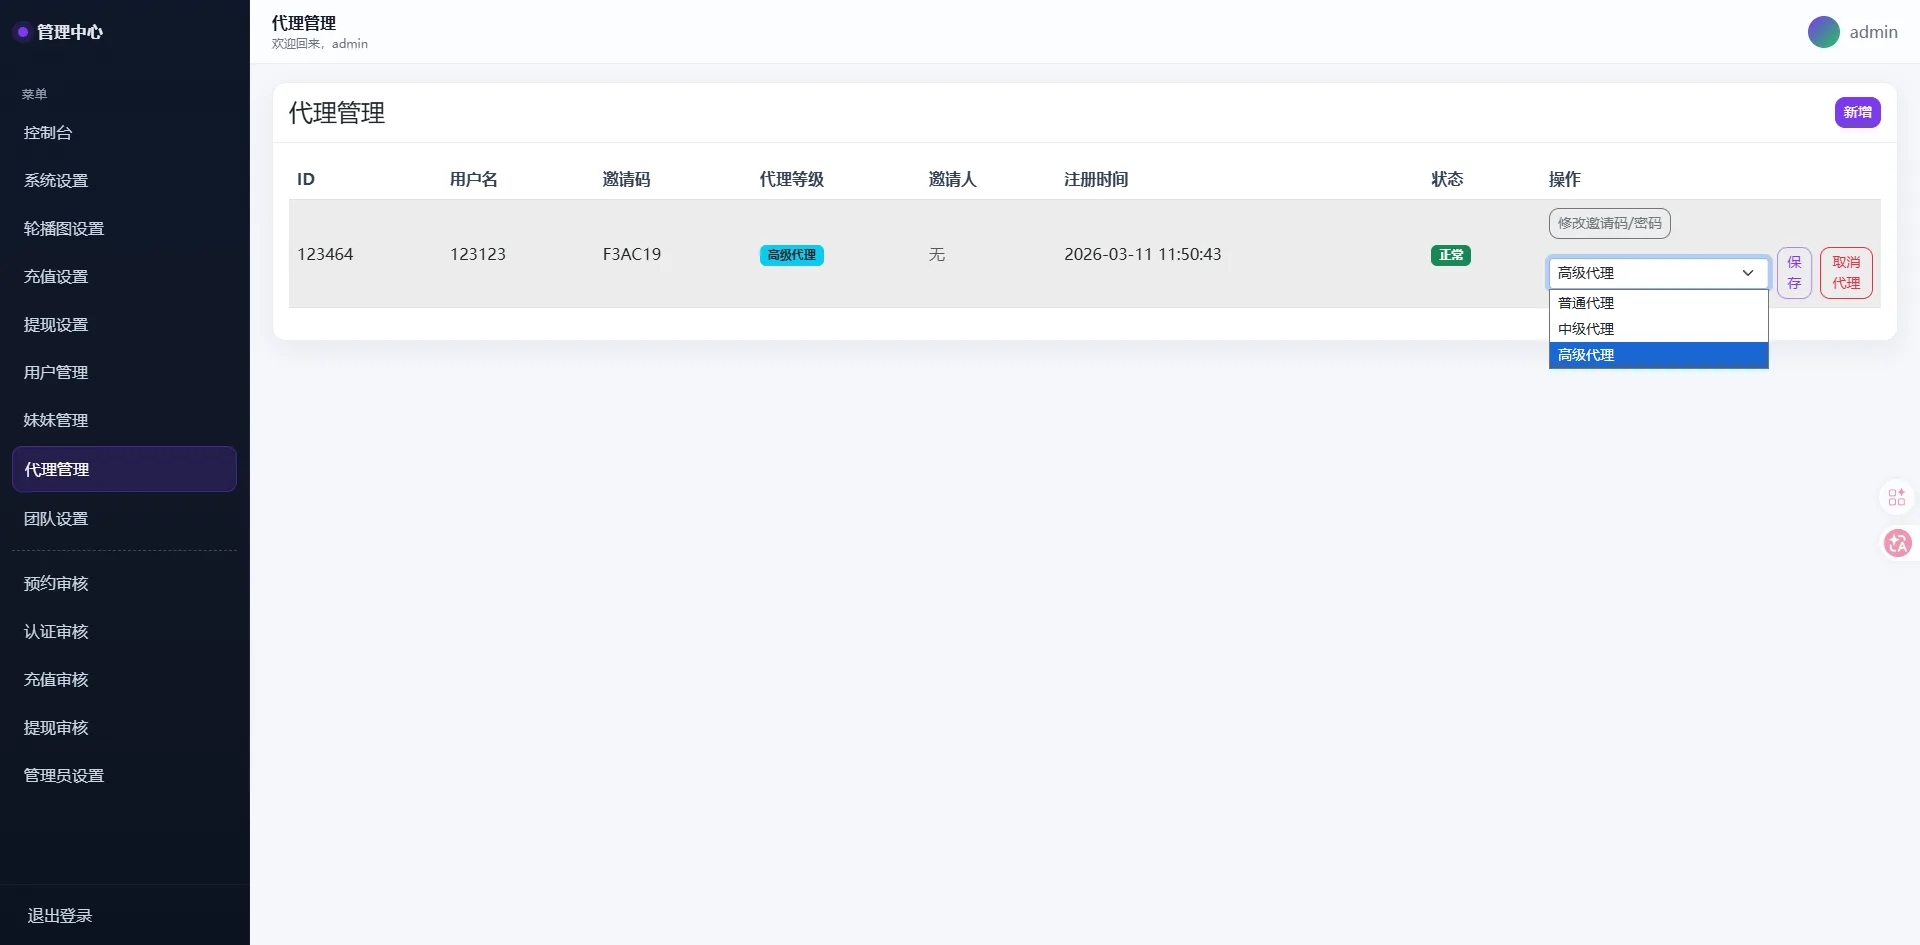Click the purple dot logo icon

click(x=22, y=32)
